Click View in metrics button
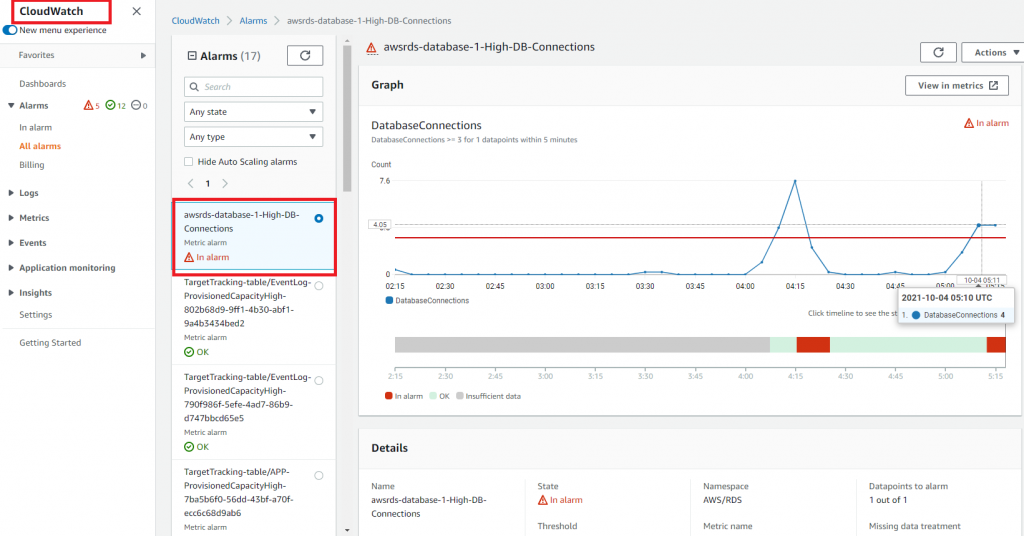Image resolution: width=1024 pixels, height=536 pixels. point(957,86)
